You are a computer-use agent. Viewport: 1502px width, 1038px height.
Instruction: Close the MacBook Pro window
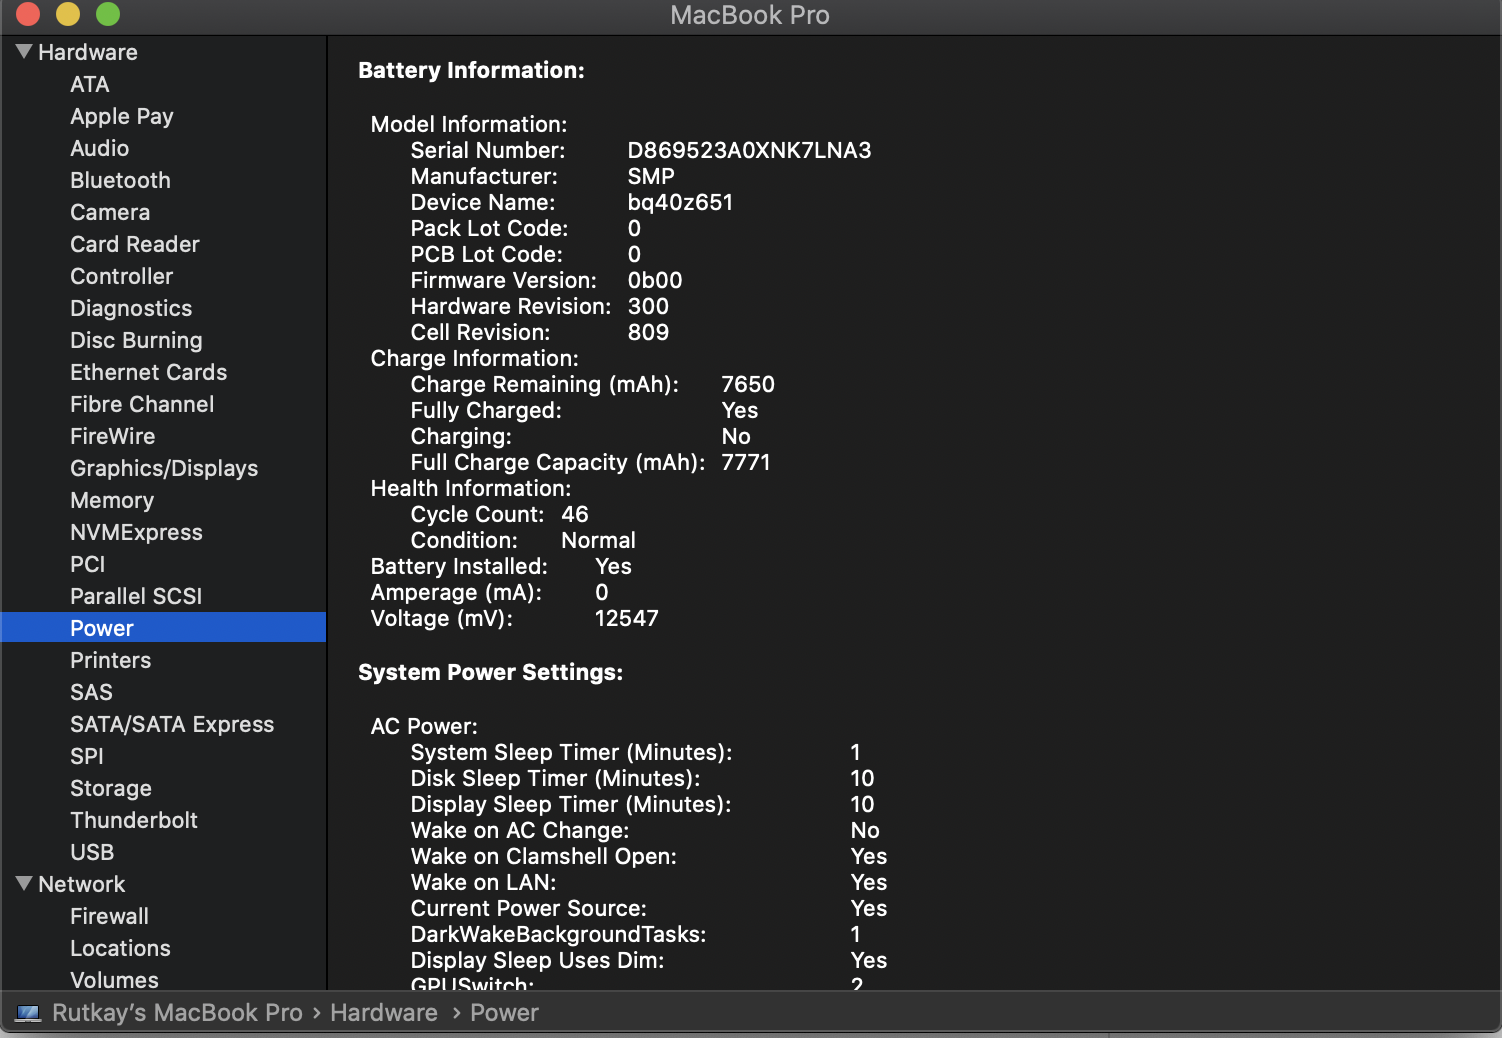tap(28, 14)
